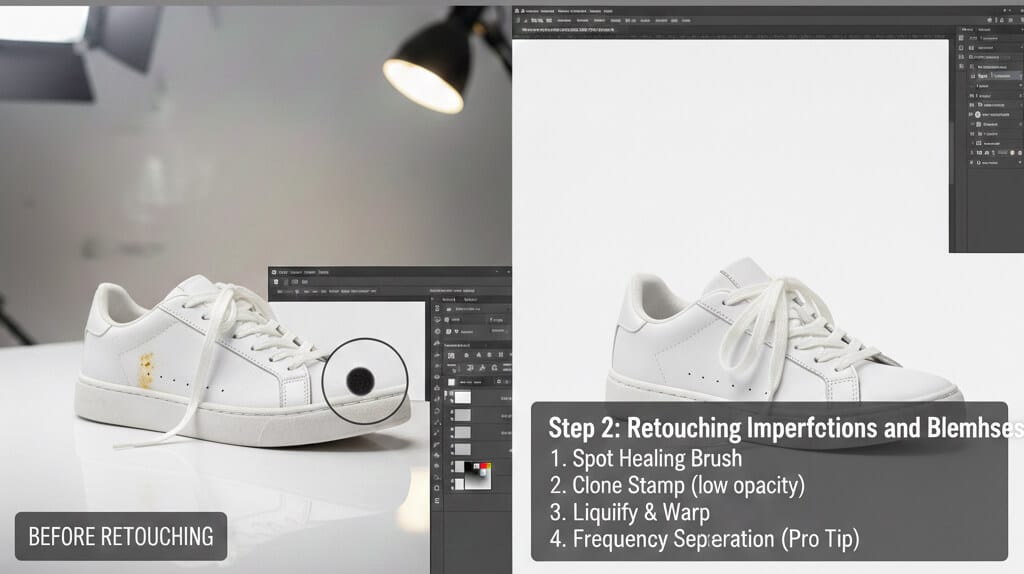
Task: Select the highlighted layer row in right window panel
Action: coord(995,76)
